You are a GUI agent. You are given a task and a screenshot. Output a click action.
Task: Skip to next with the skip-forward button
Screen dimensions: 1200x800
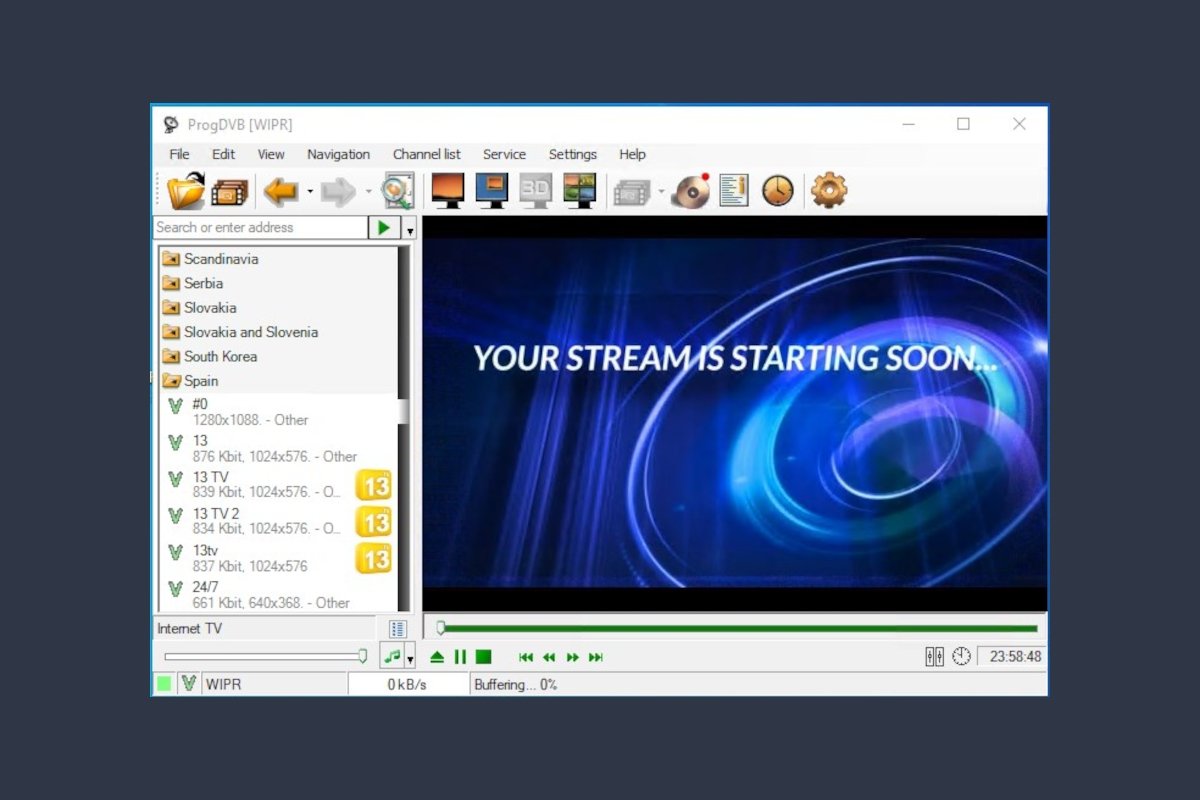(596, 657)
